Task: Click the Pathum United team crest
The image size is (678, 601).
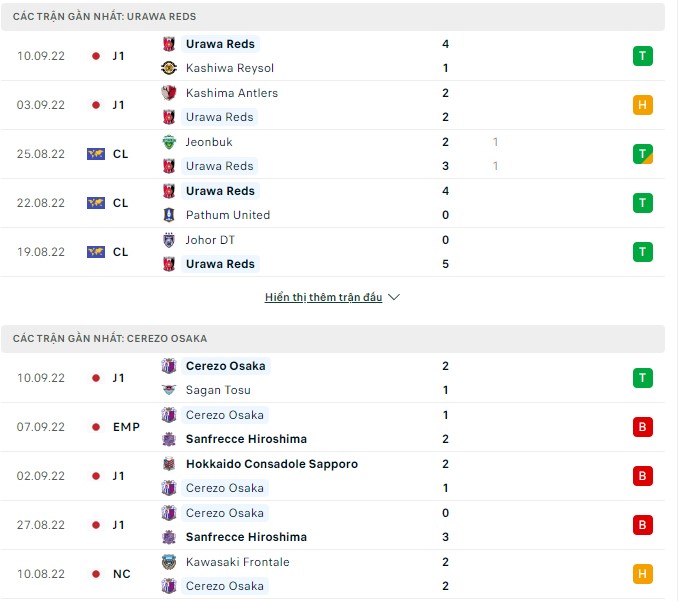Action: (169, 215)
